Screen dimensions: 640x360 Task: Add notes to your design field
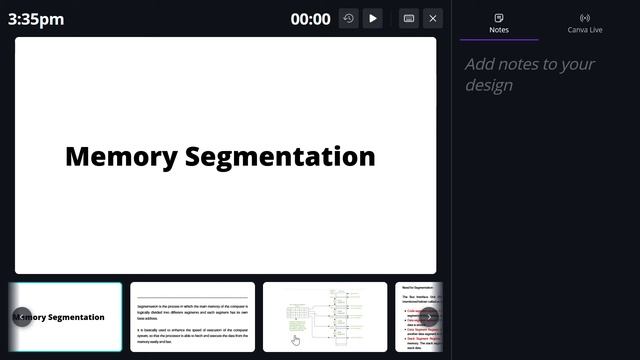pyautogui.click(x=529, y=75)
